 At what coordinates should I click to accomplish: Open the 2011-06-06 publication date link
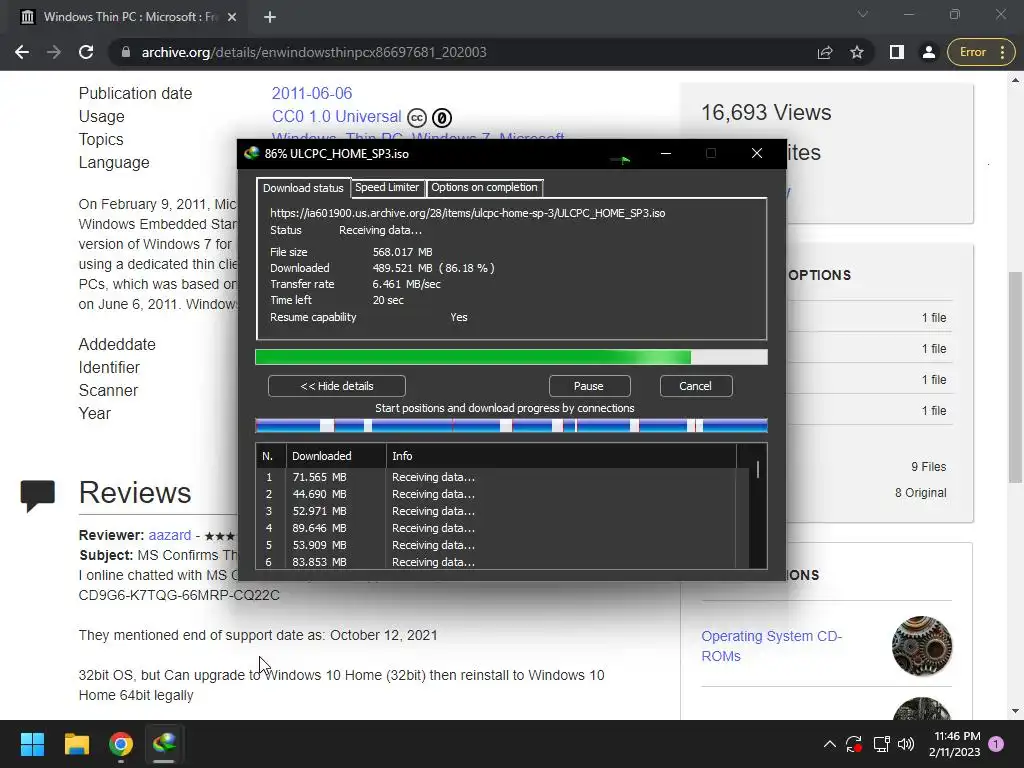tap(312, 93)
